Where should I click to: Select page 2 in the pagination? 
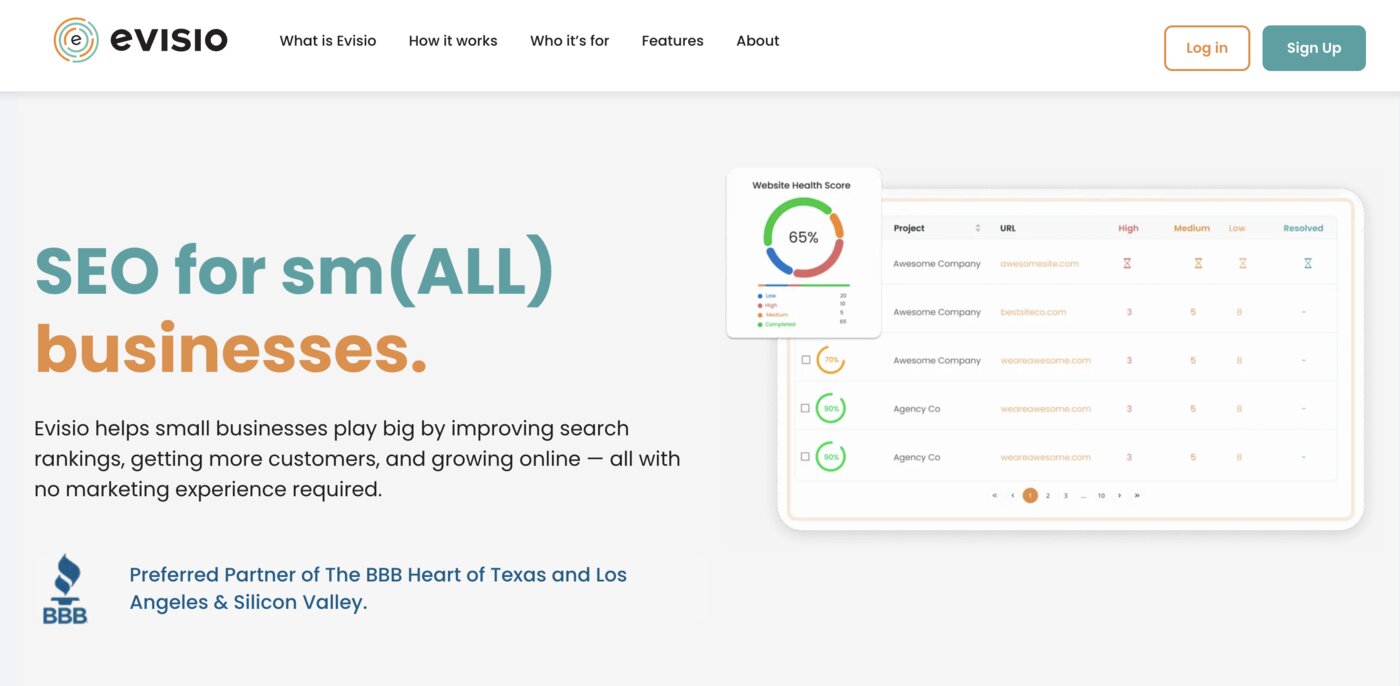click(1047, 495)
